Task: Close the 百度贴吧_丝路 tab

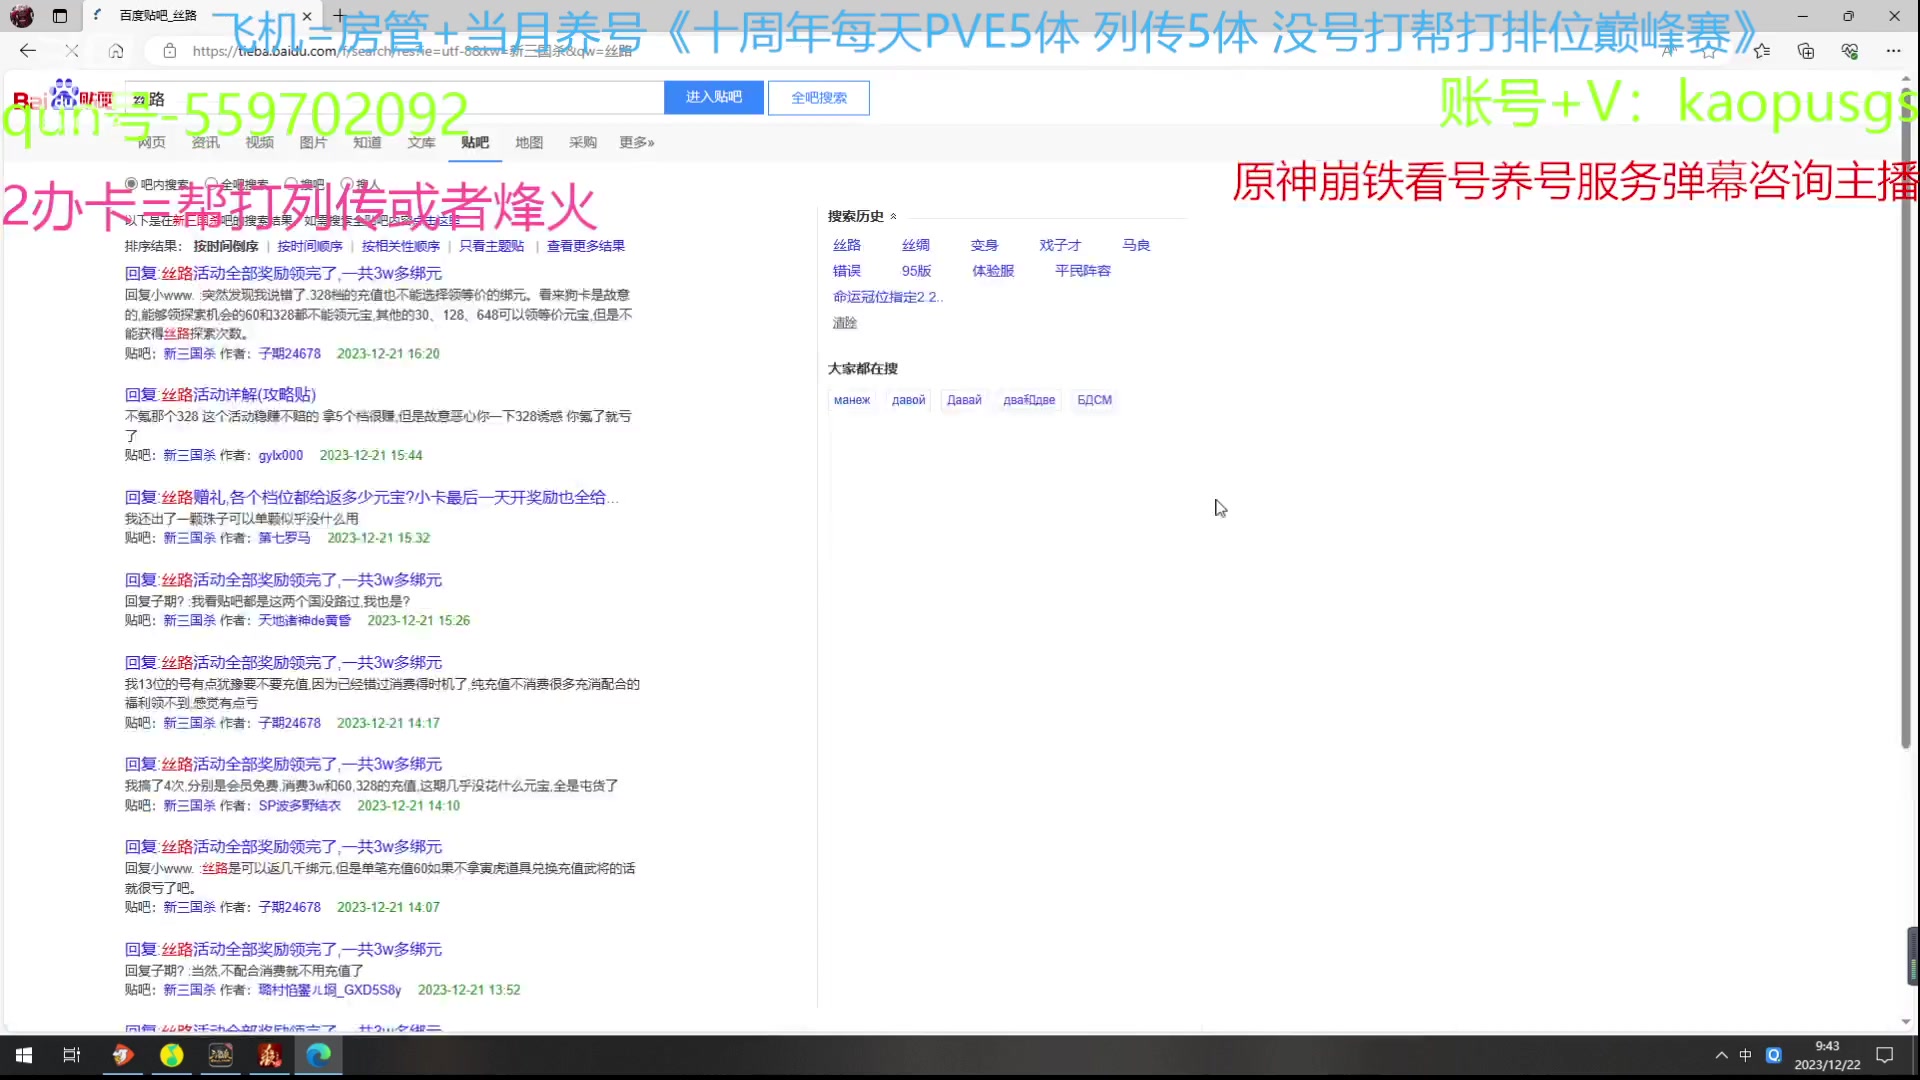Action: pyautogui.click(x=307, y=16)
